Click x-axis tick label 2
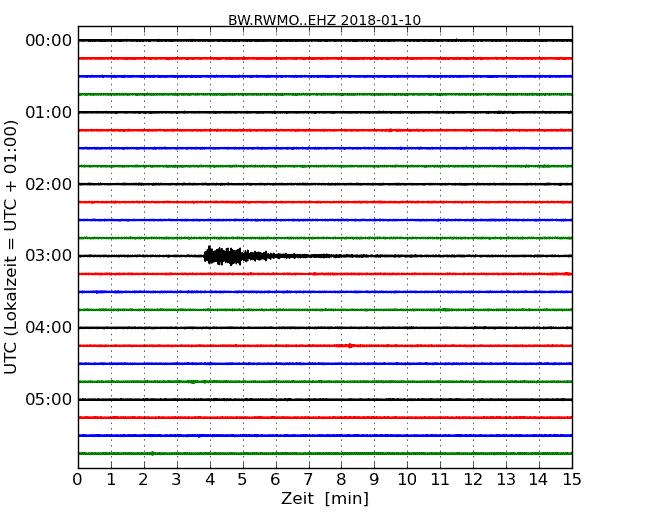This screenshot has width=650, height=520. click(143, 480)
